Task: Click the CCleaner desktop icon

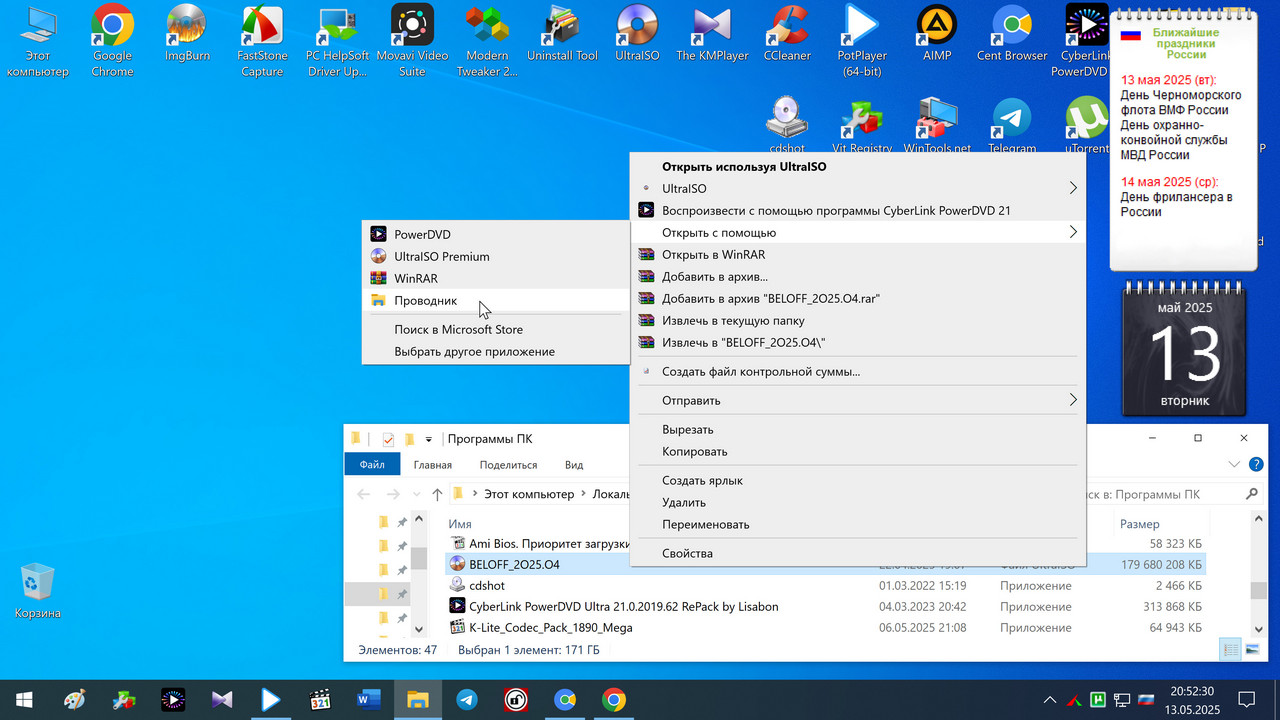Action: tap(787, 32)
